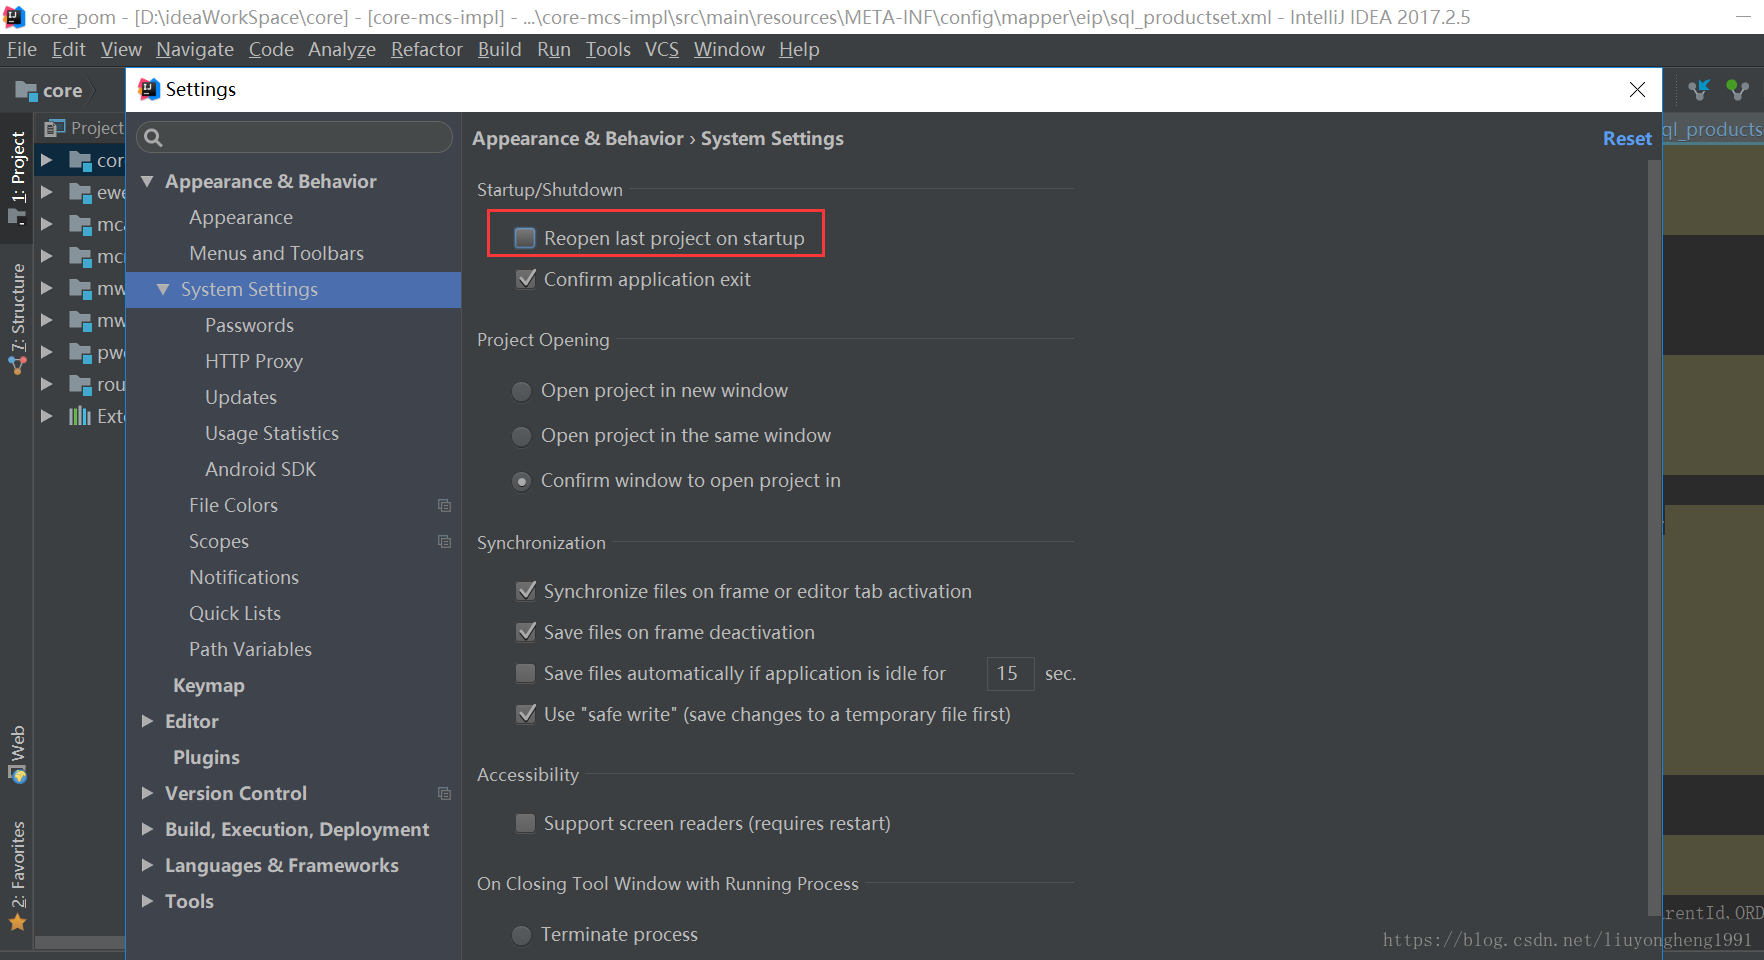Image resolution: width=1764 pixels, height=960 pixels.
Task: Expand the Editor settings section arrow
Action: [x=147, y=721]
